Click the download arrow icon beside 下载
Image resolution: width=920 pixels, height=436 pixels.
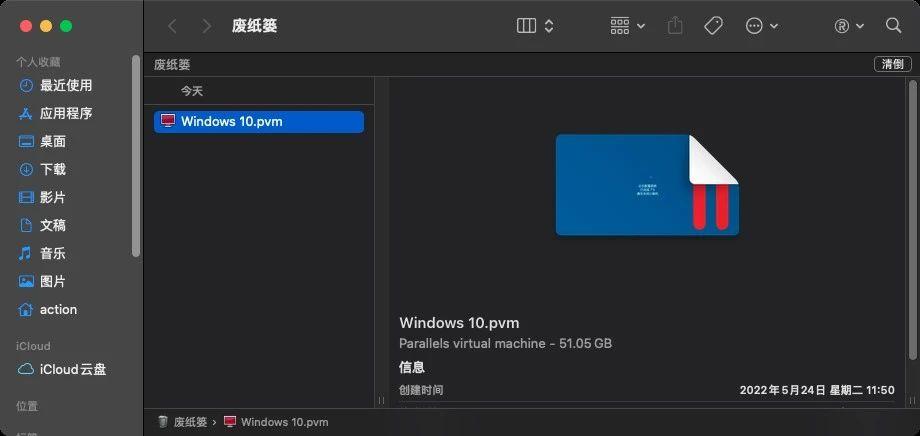26,170
